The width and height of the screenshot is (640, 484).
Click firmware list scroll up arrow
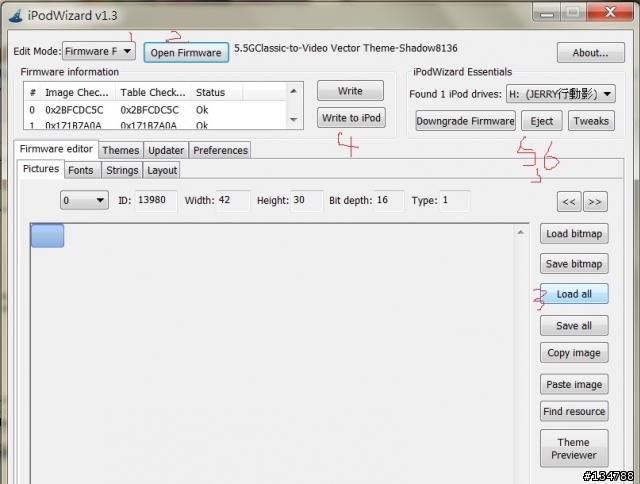coord(293,91)
